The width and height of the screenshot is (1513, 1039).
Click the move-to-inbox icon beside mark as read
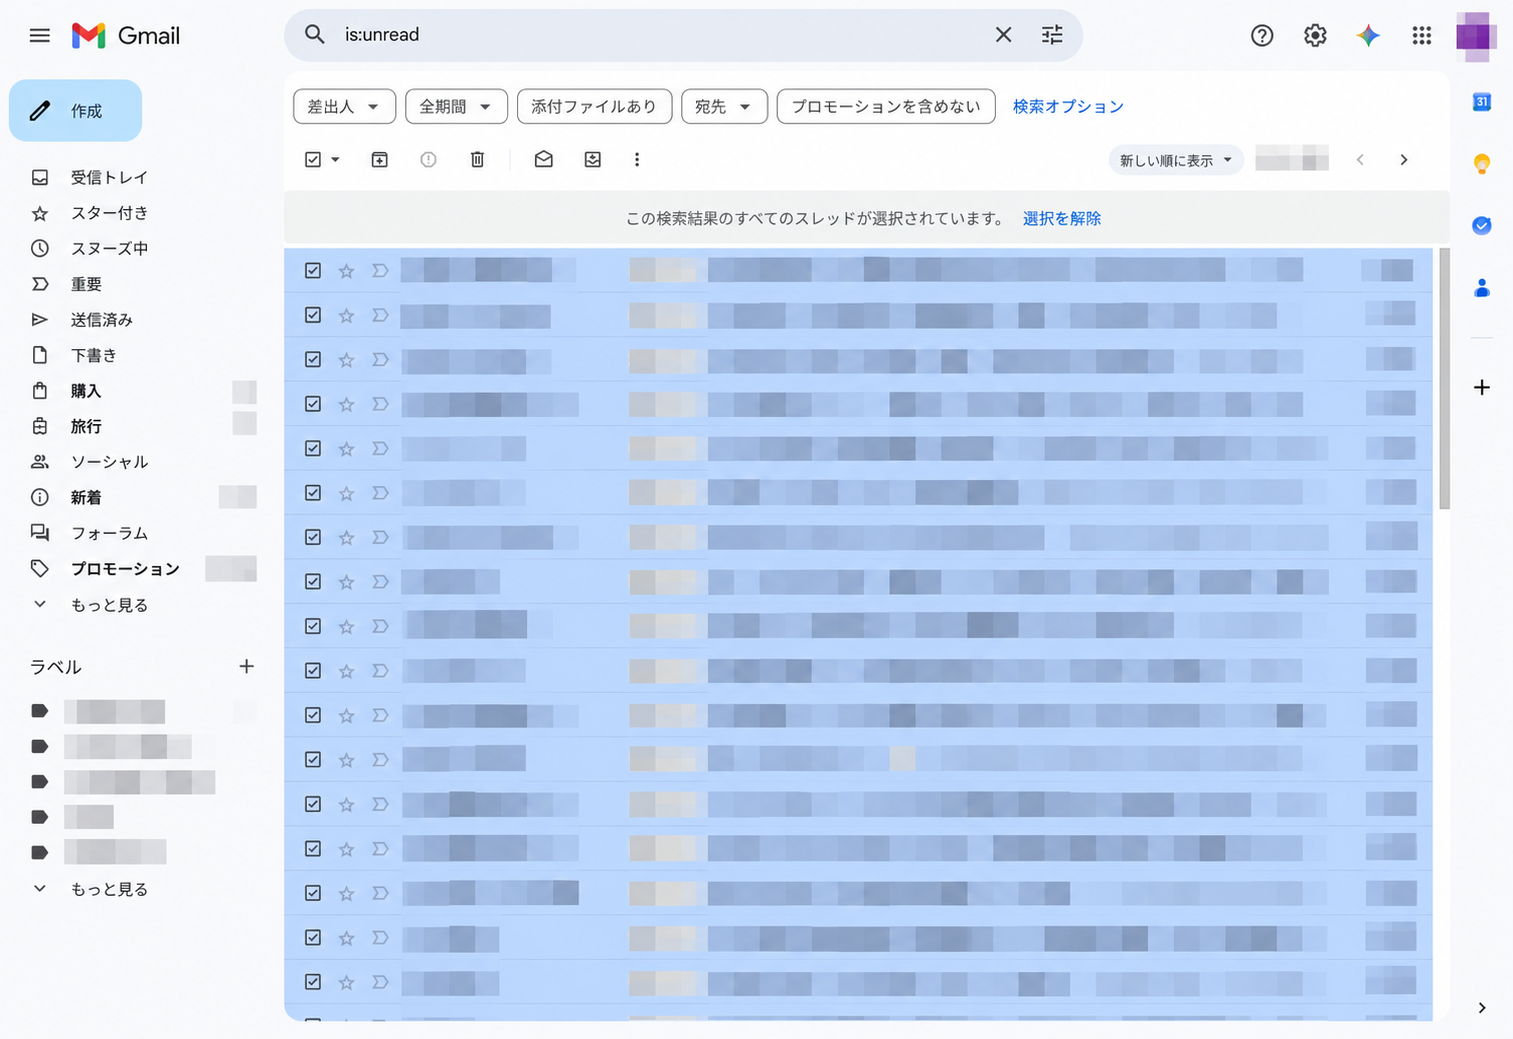[592, 160]
